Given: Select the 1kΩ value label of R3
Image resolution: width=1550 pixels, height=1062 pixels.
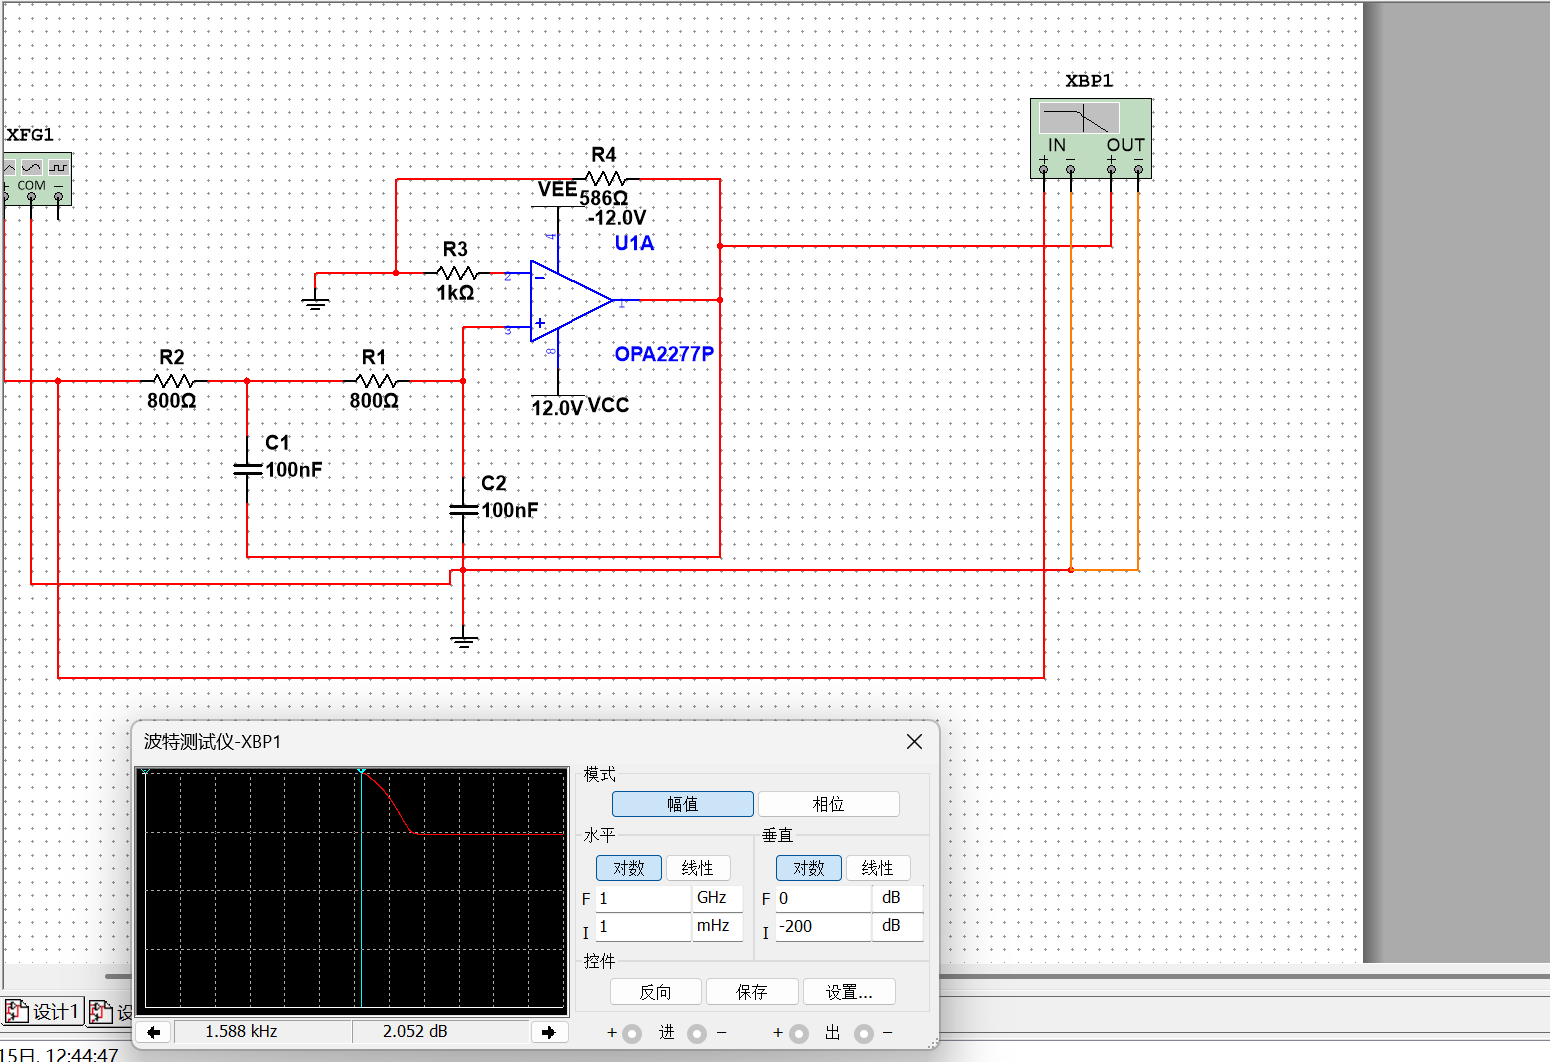Looking at the screenshot, I should 455,293.
